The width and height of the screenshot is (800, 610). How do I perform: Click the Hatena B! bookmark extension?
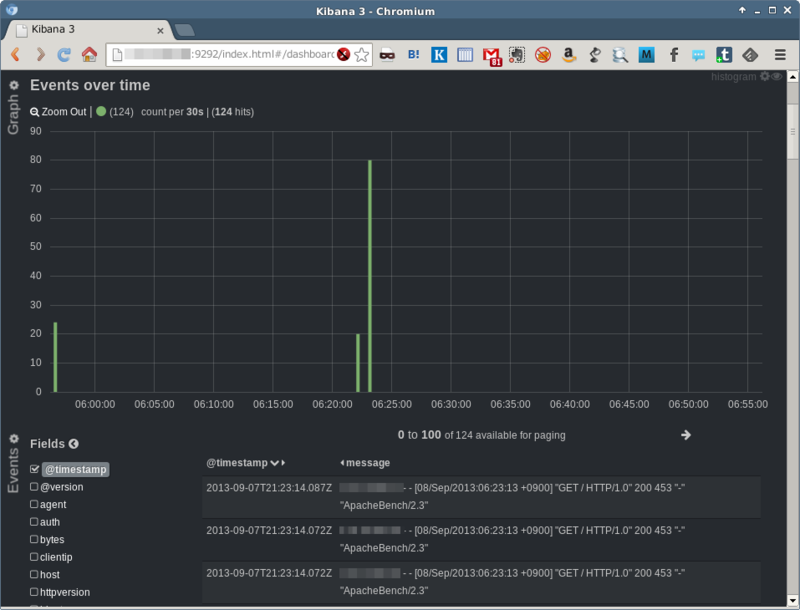click(x=413, y=54)
